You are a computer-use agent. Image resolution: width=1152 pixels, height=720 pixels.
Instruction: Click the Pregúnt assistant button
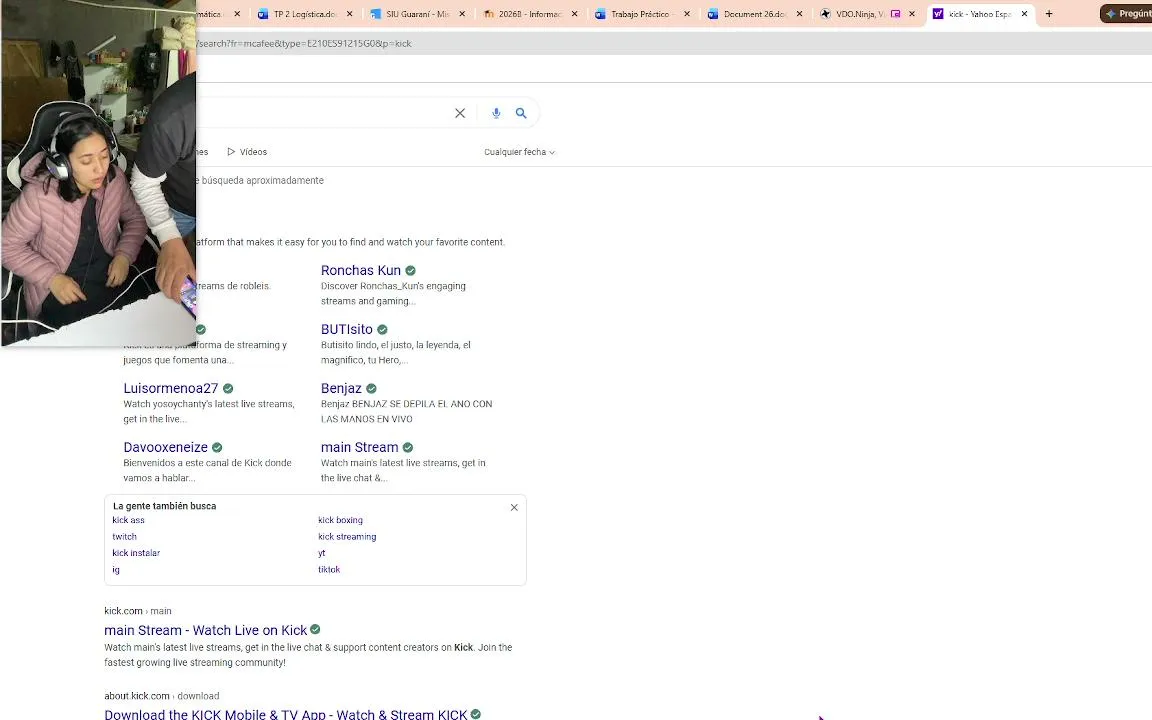pyautogui.click(x=1126, y=14)
